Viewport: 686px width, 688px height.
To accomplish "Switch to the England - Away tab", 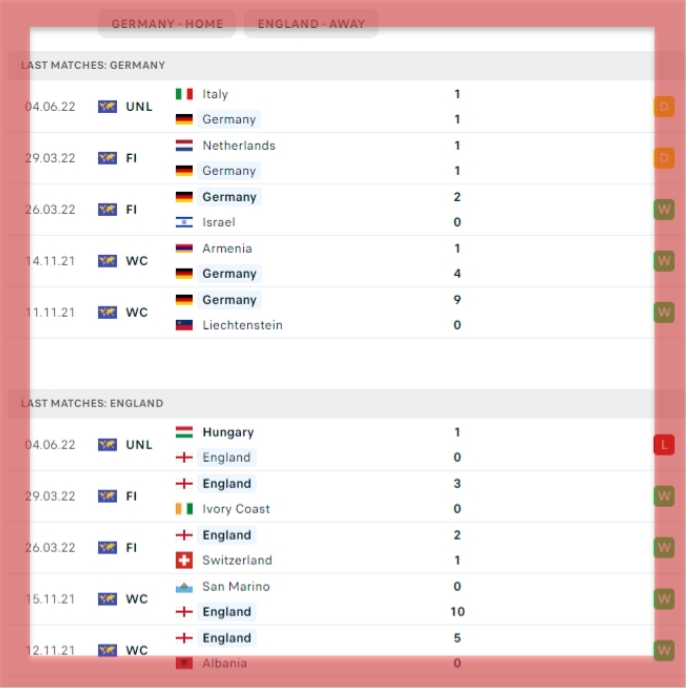I will click(311, 24).
